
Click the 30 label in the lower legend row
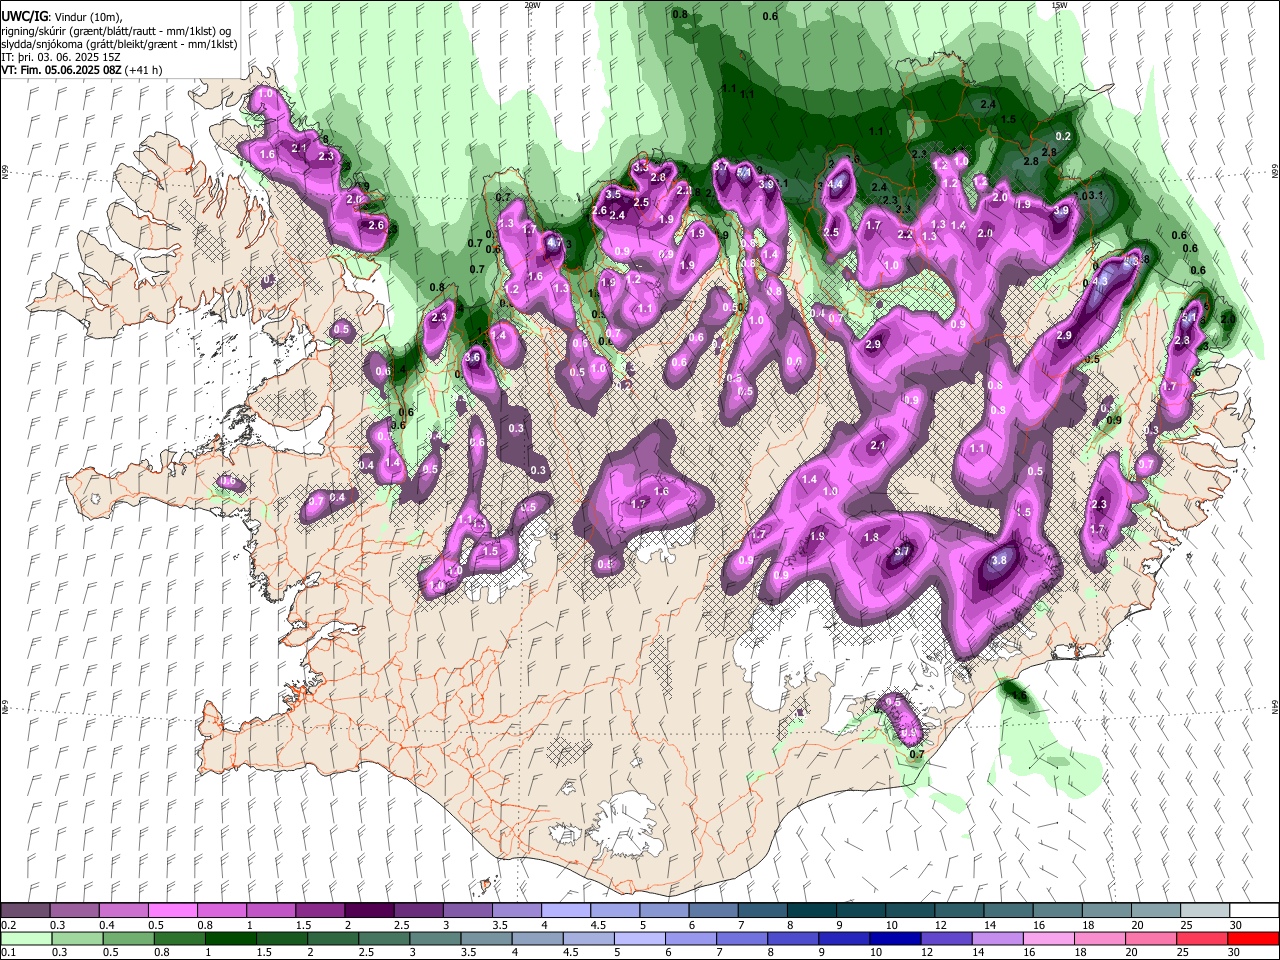1236,953
